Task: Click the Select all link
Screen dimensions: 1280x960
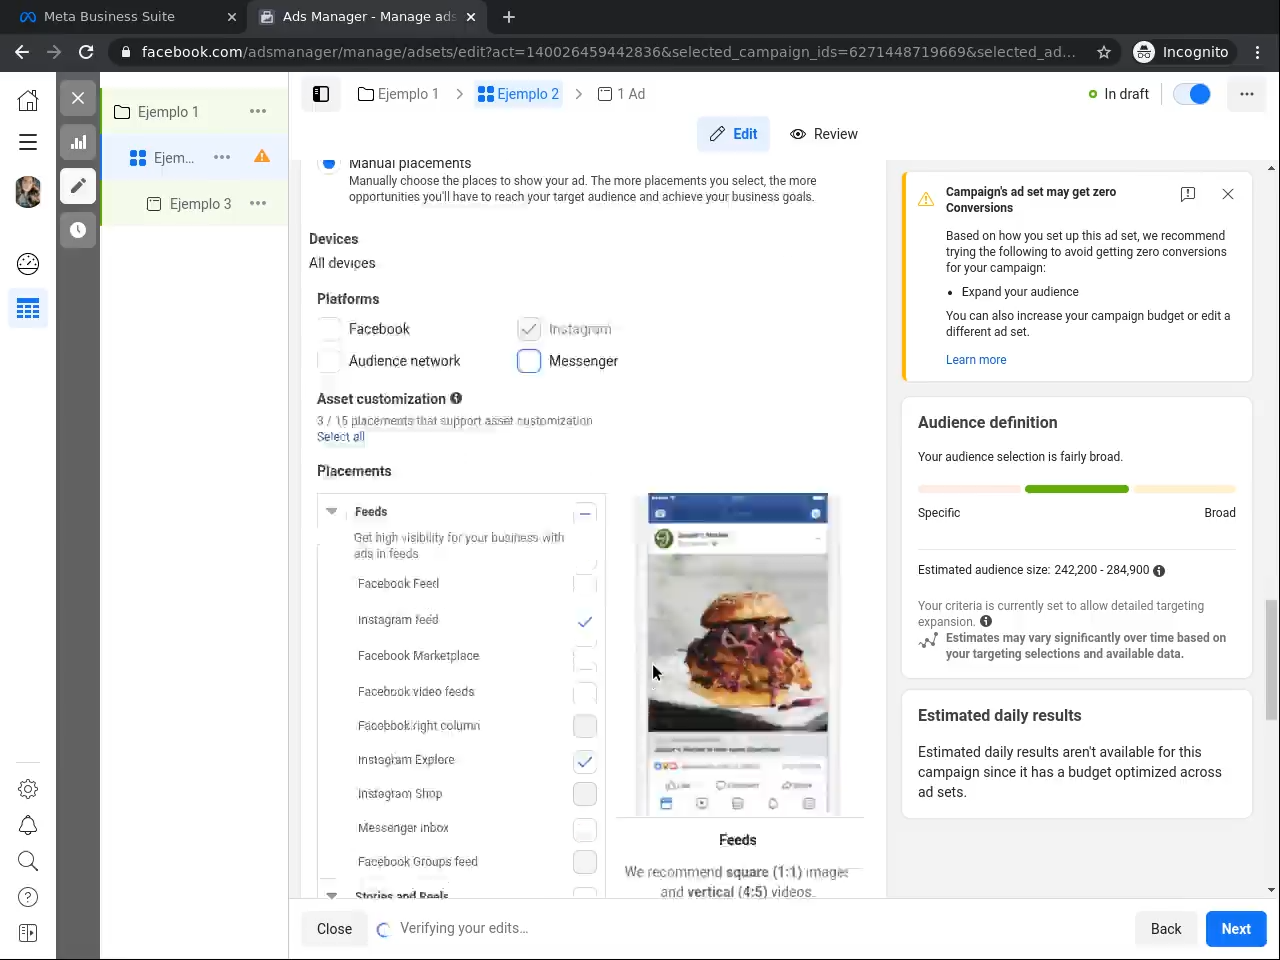Action: (x=341, y=437)
